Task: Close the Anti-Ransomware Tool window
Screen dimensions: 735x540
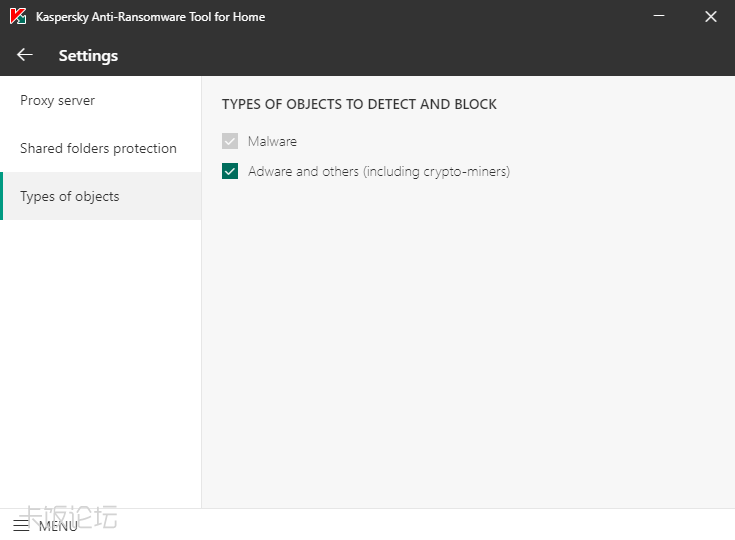Action: [711, 17]
